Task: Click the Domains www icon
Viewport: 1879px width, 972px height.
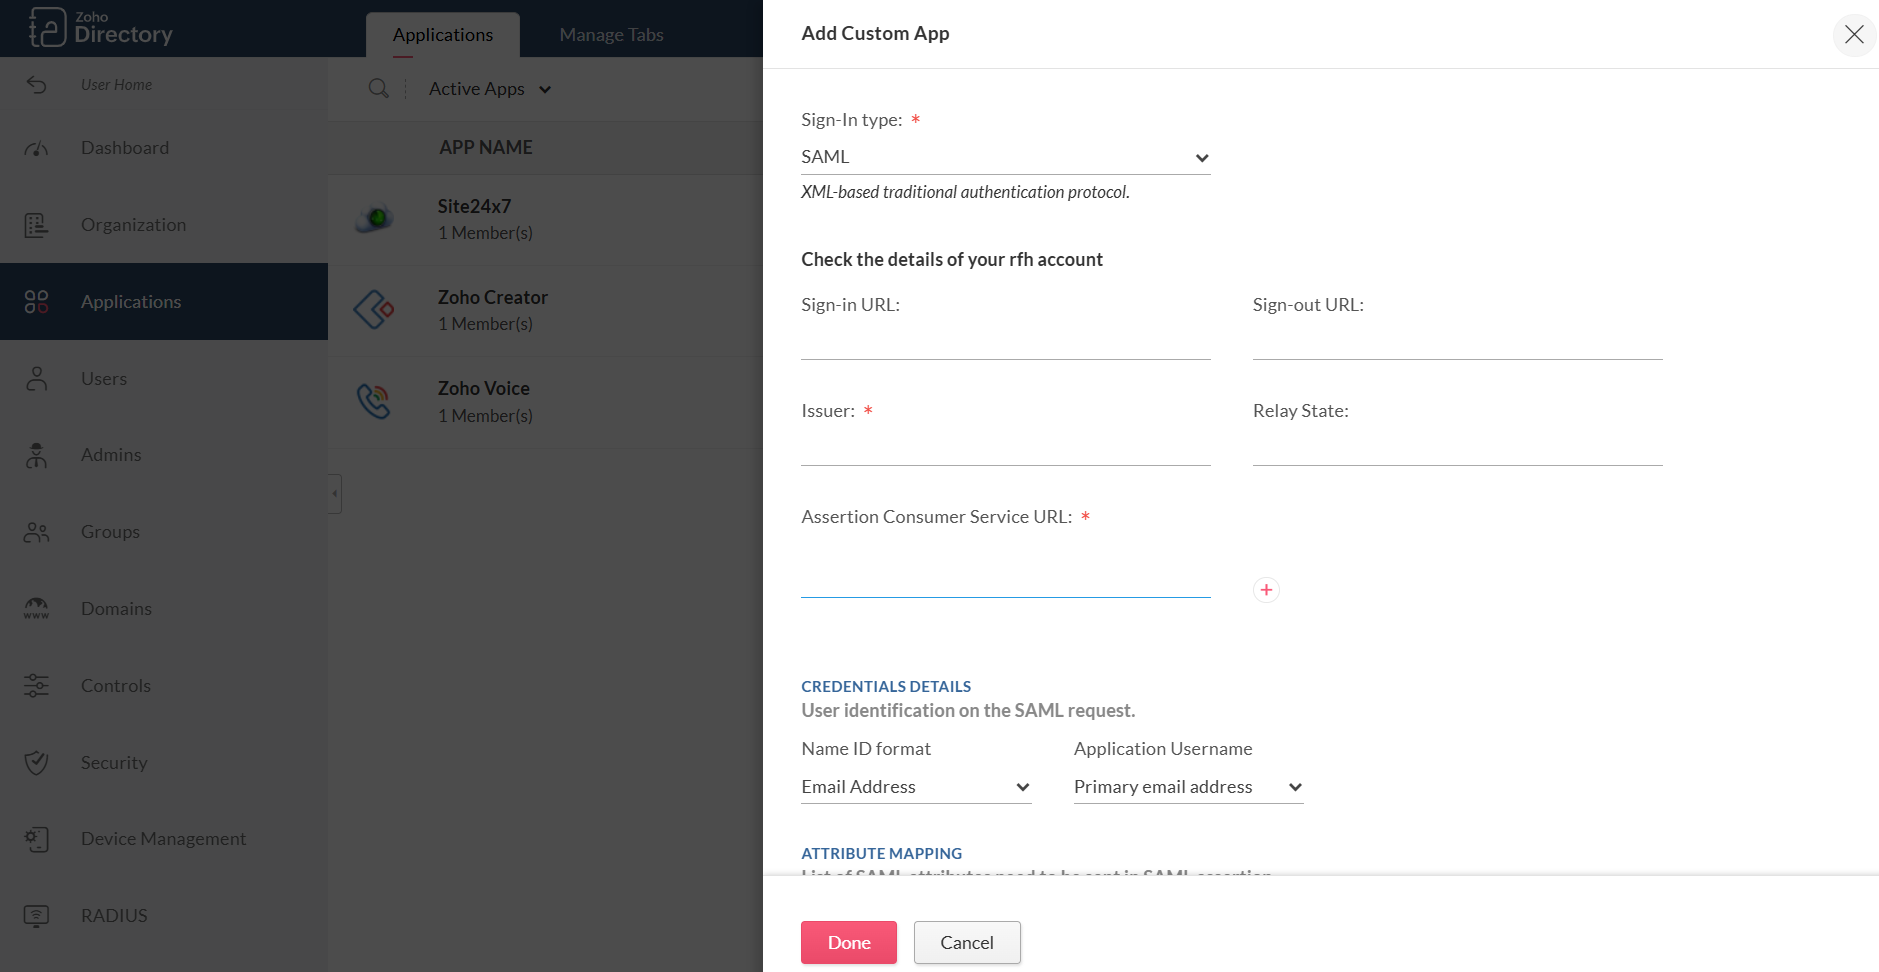Action: (37, 609)
